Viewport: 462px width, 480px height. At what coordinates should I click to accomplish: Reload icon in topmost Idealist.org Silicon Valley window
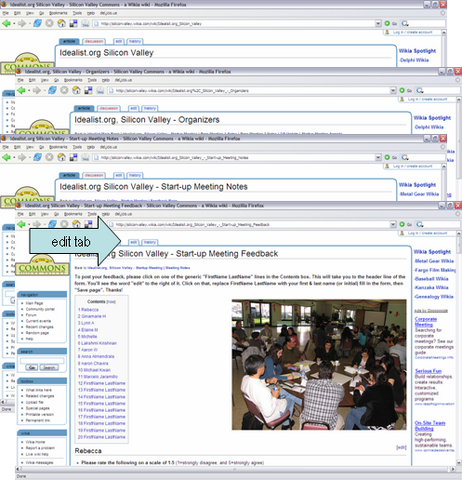(x=37, y=23)
